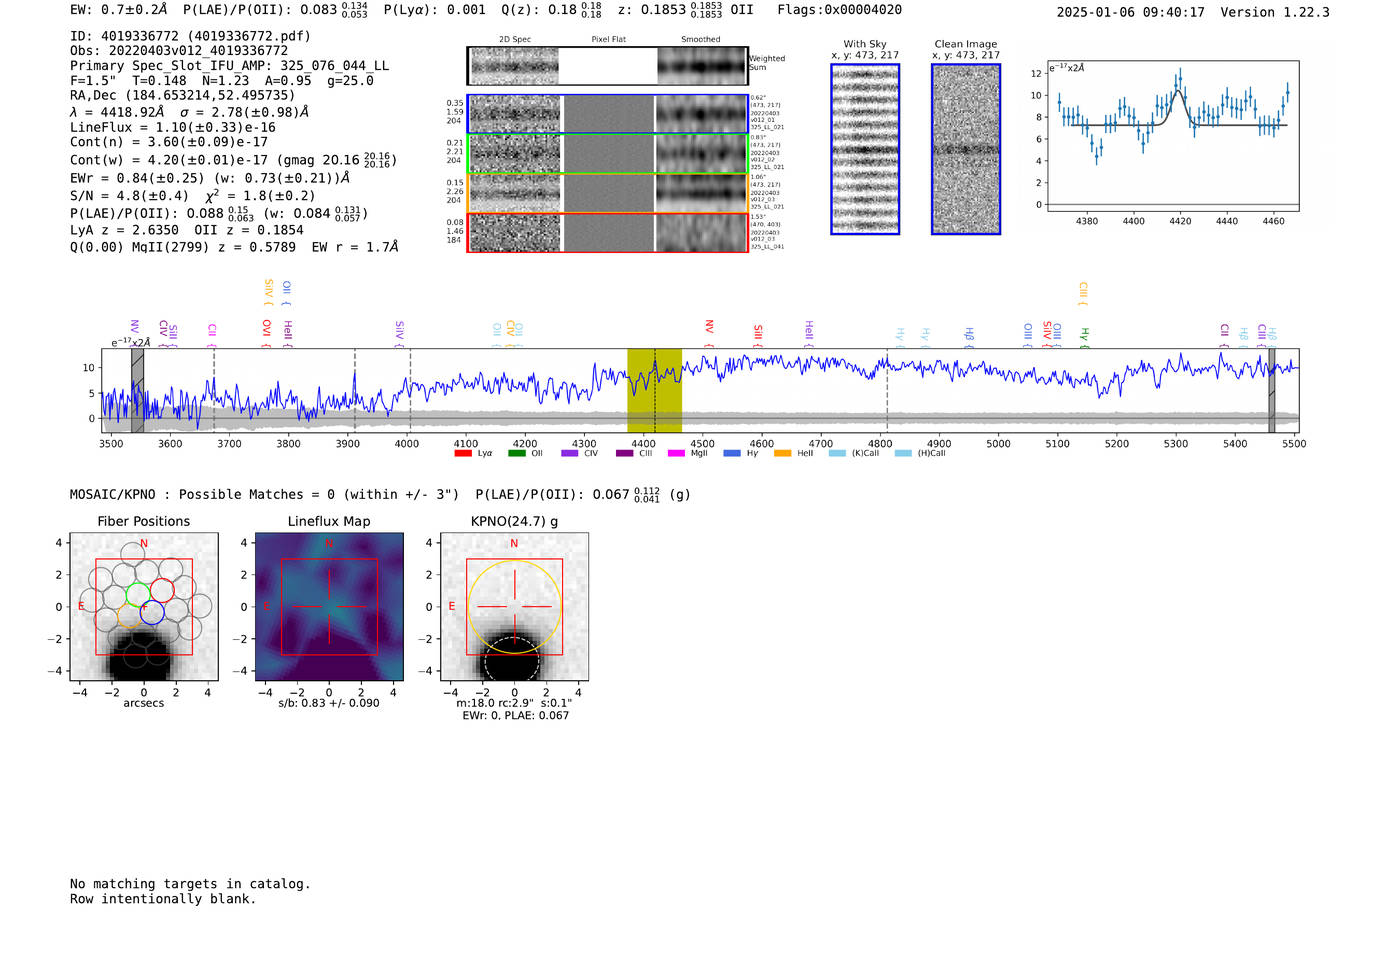Click the yellow highlighted band in the spectrum
This screenshot has width=1400, height=953.
tap(654, 390)
